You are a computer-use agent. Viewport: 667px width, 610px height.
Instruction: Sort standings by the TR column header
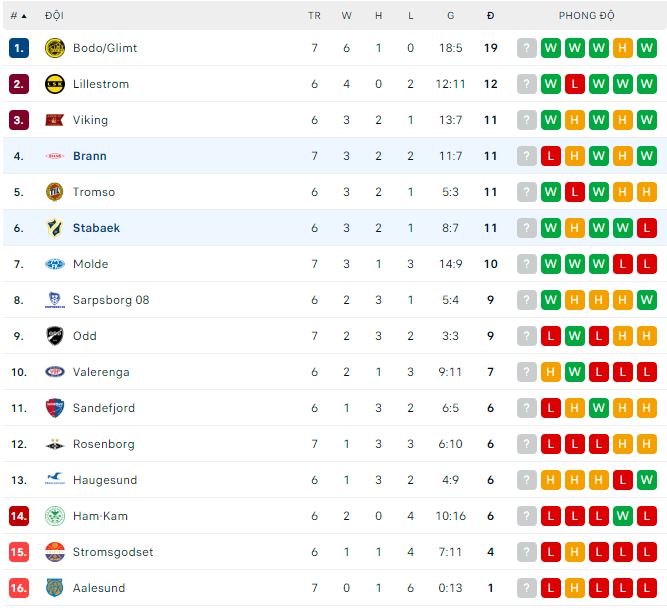314,16
